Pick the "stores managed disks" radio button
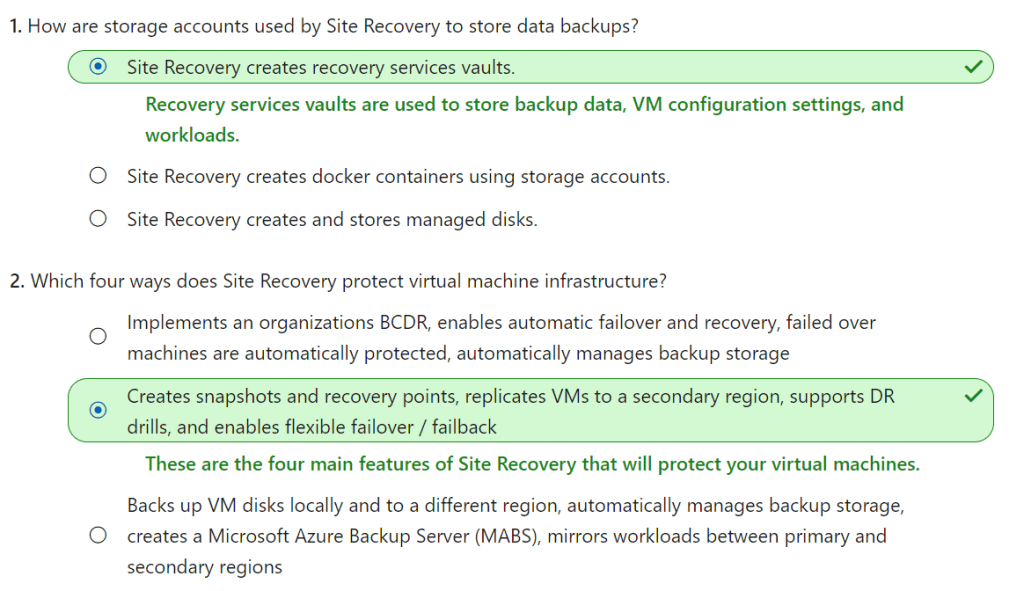Image resolution: width=1024 pixels, height=591 pixels. click(x=98, y=219)
